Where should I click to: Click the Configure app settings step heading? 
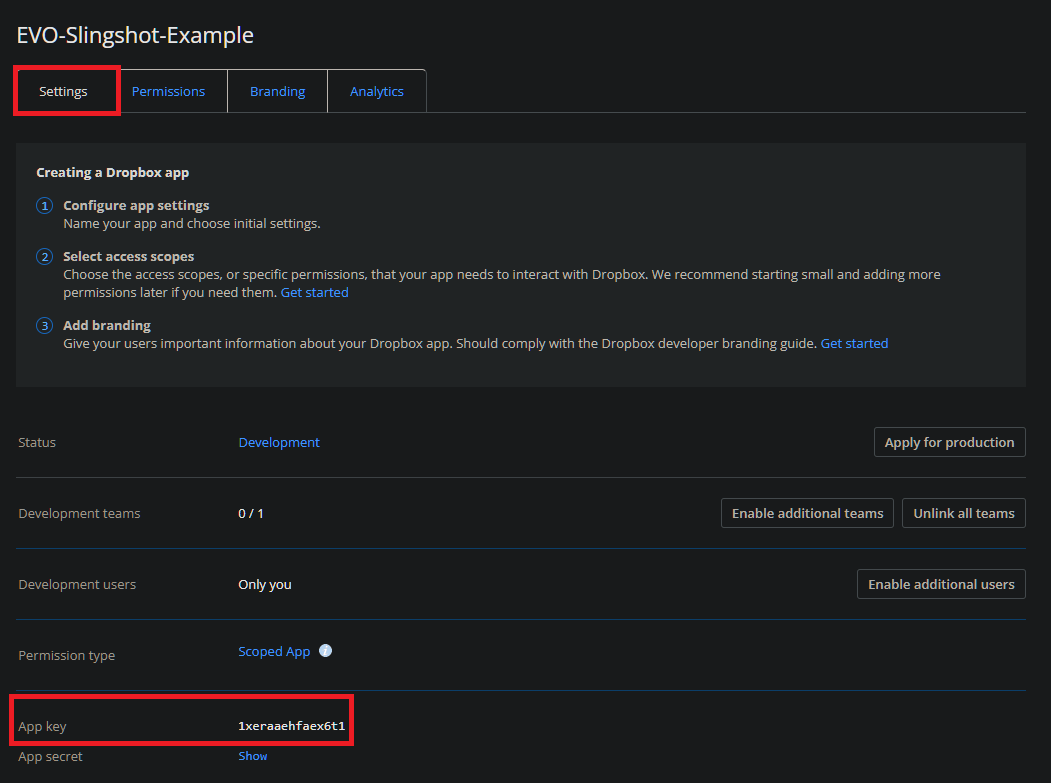[x=136, y=205]
